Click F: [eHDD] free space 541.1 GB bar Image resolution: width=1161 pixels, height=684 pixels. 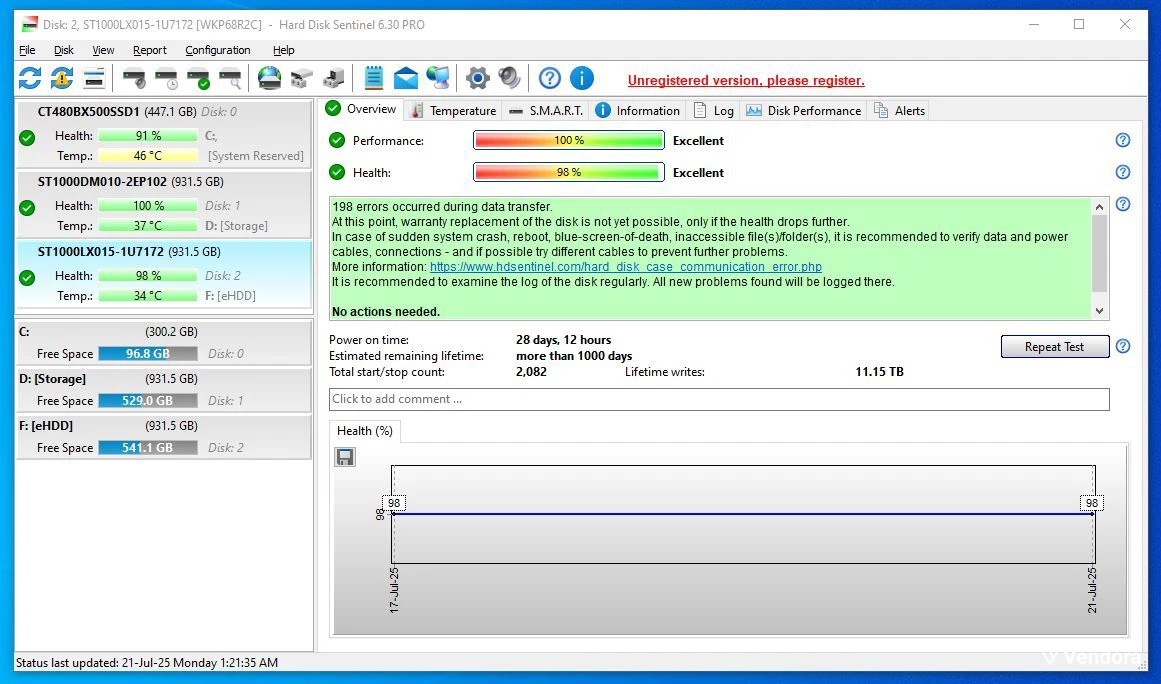(x=147, y=448)
